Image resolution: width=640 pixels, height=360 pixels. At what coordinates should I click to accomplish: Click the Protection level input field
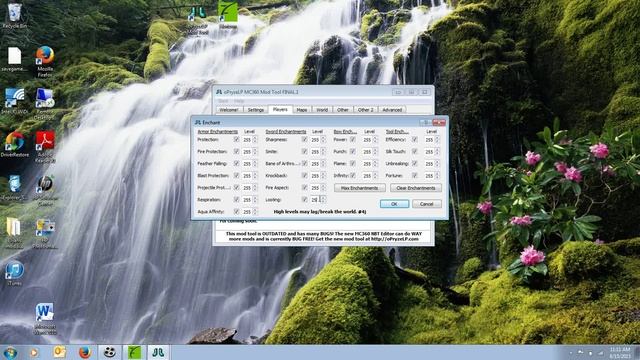(247, 140)
